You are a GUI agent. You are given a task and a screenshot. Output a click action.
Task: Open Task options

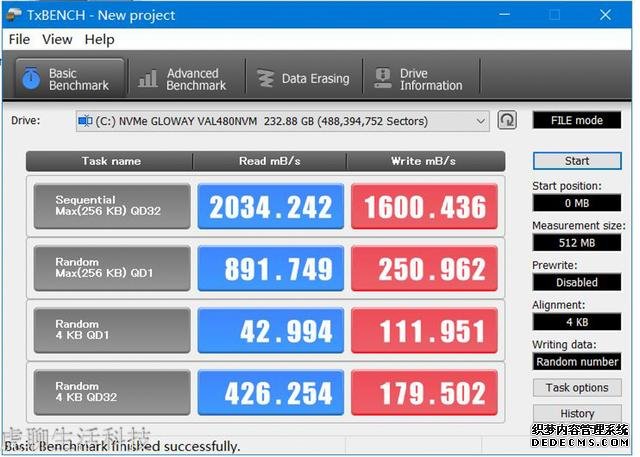(577, 388)
